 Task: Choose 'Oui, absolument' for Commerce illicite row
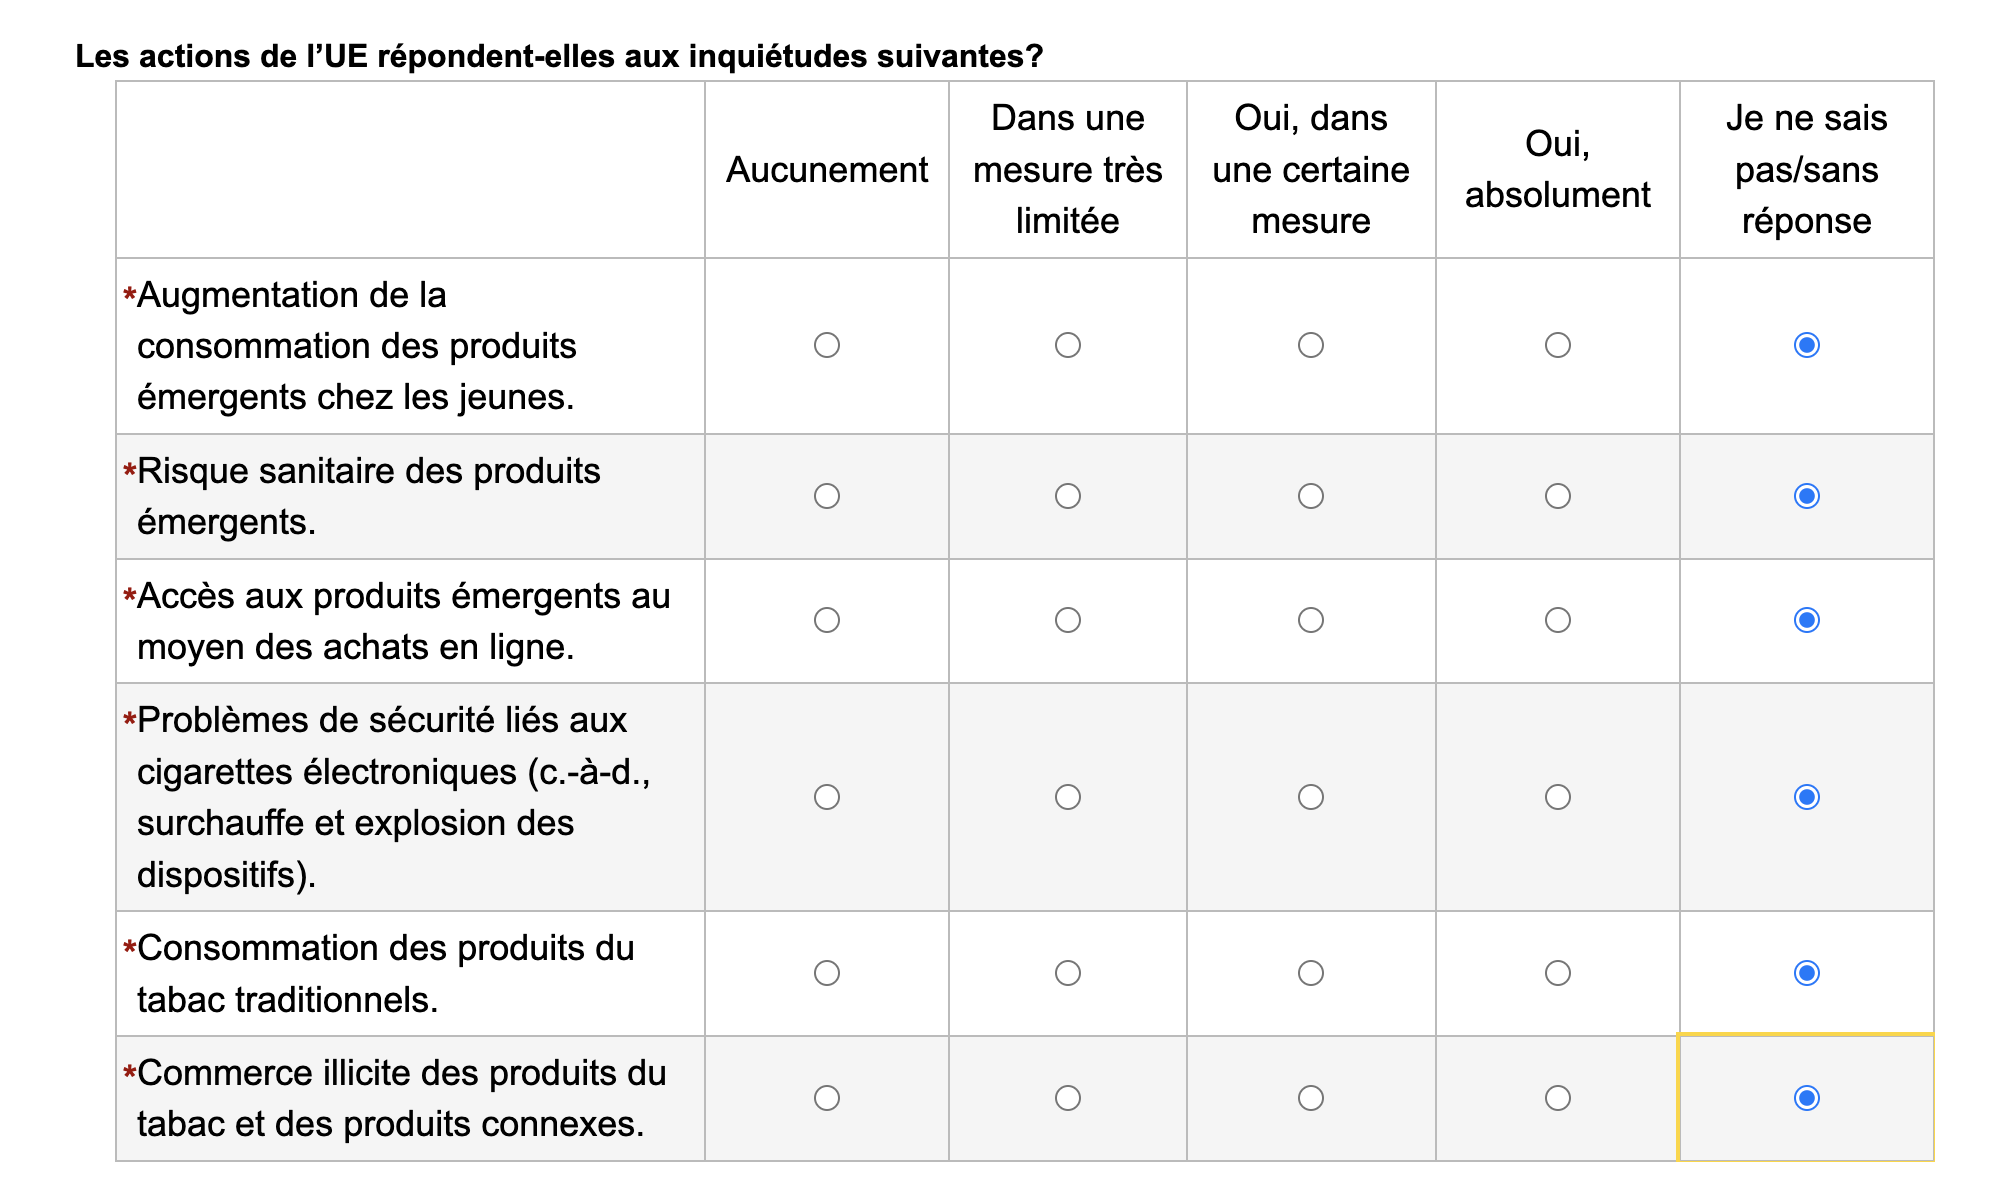(x=1558, y=1098)
